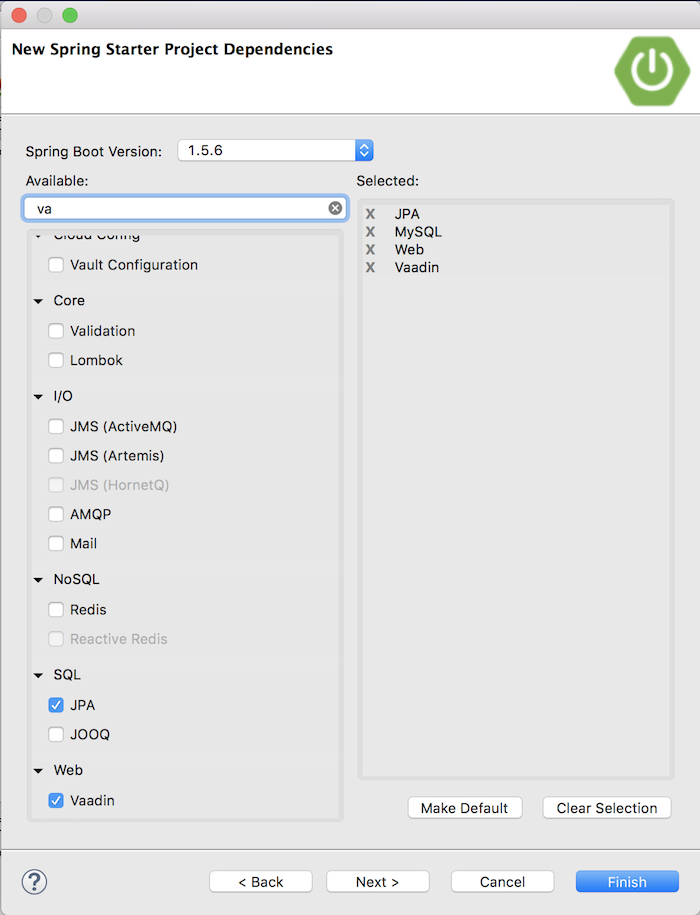Select the MySQL label in Selected list
700x915 pixels.
[x=418, y=232]
